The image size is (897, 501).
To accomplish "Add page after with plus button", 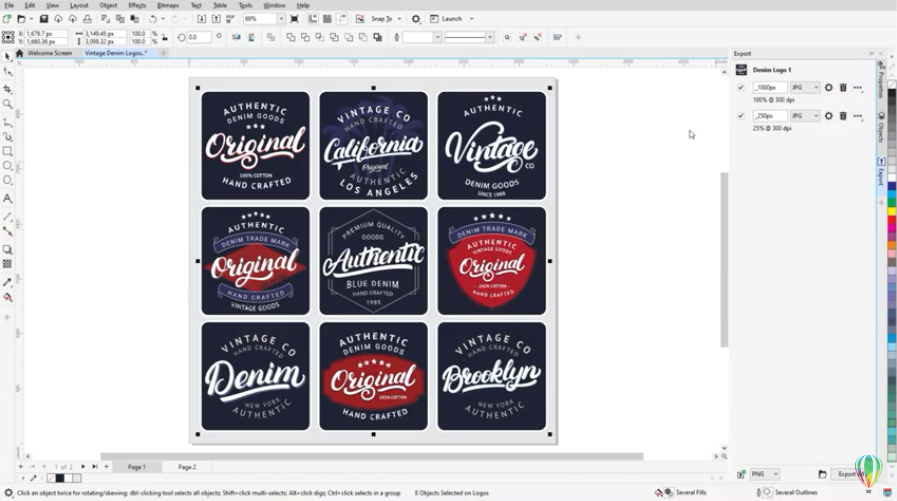I will pyautogui.click(x=106, y=467).
